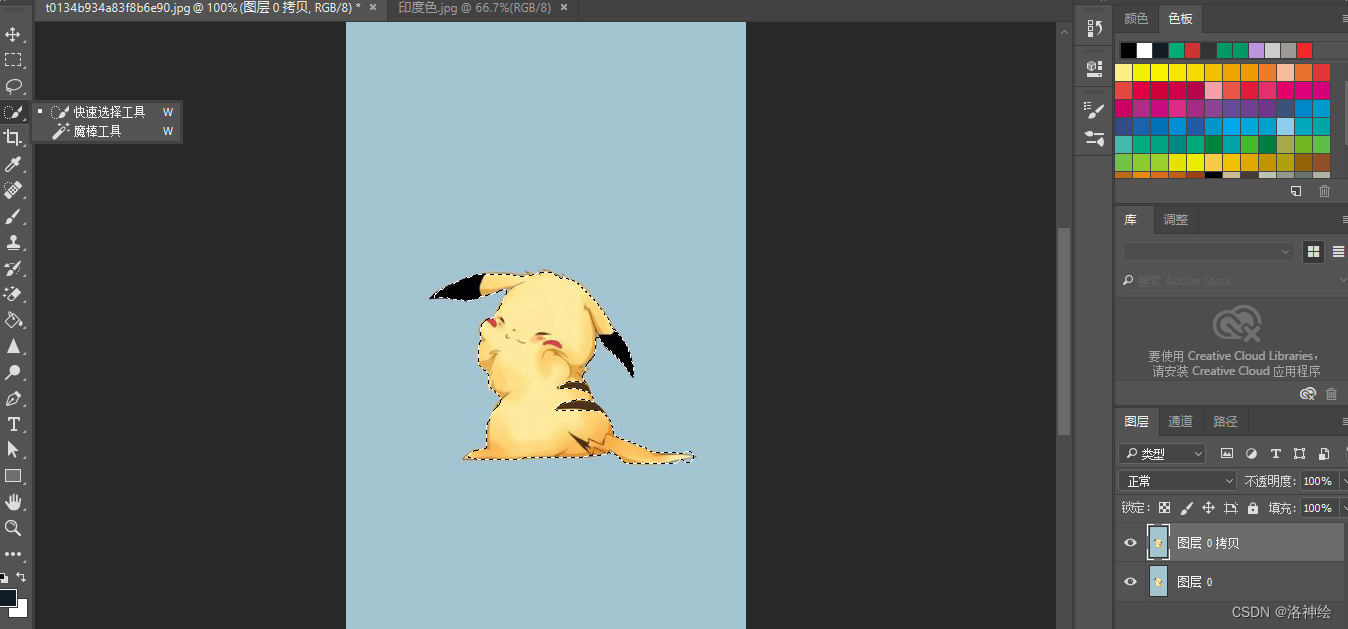Switch to the 调整 panel tab
1348x629 pixels.
(x=1176, y=220)
